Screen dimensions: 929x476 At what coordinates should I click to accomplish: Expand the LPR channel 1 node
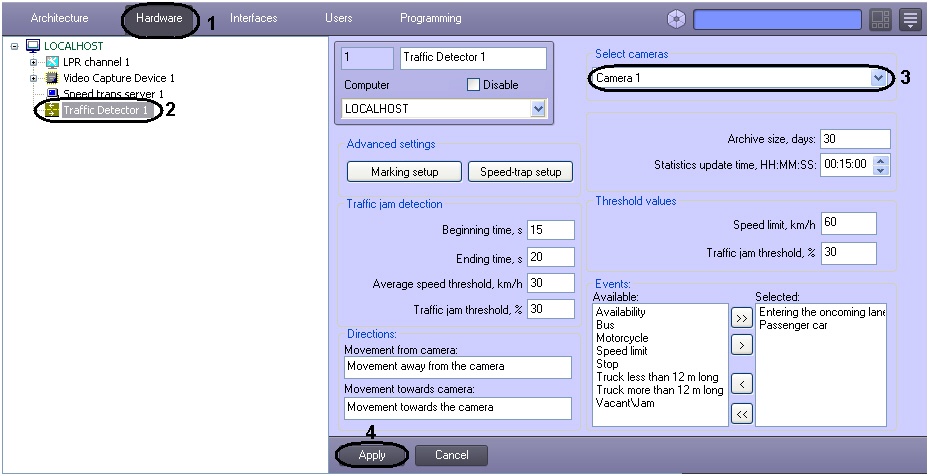[33, 62]
